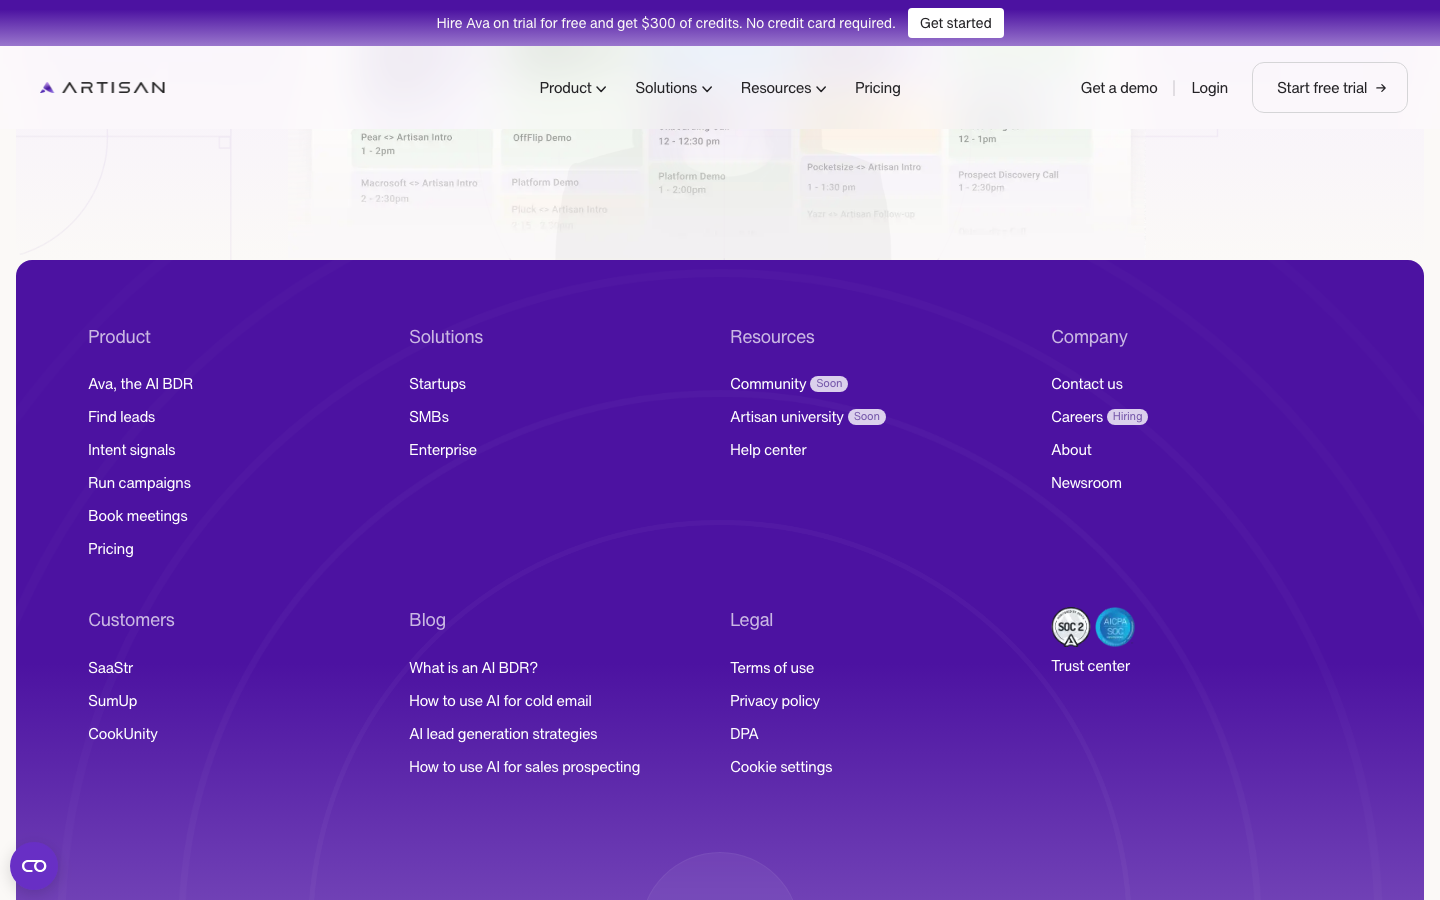1440x900 pixels.
Task: Open How to use AI for sales prospecting
Action: point(524,767)
